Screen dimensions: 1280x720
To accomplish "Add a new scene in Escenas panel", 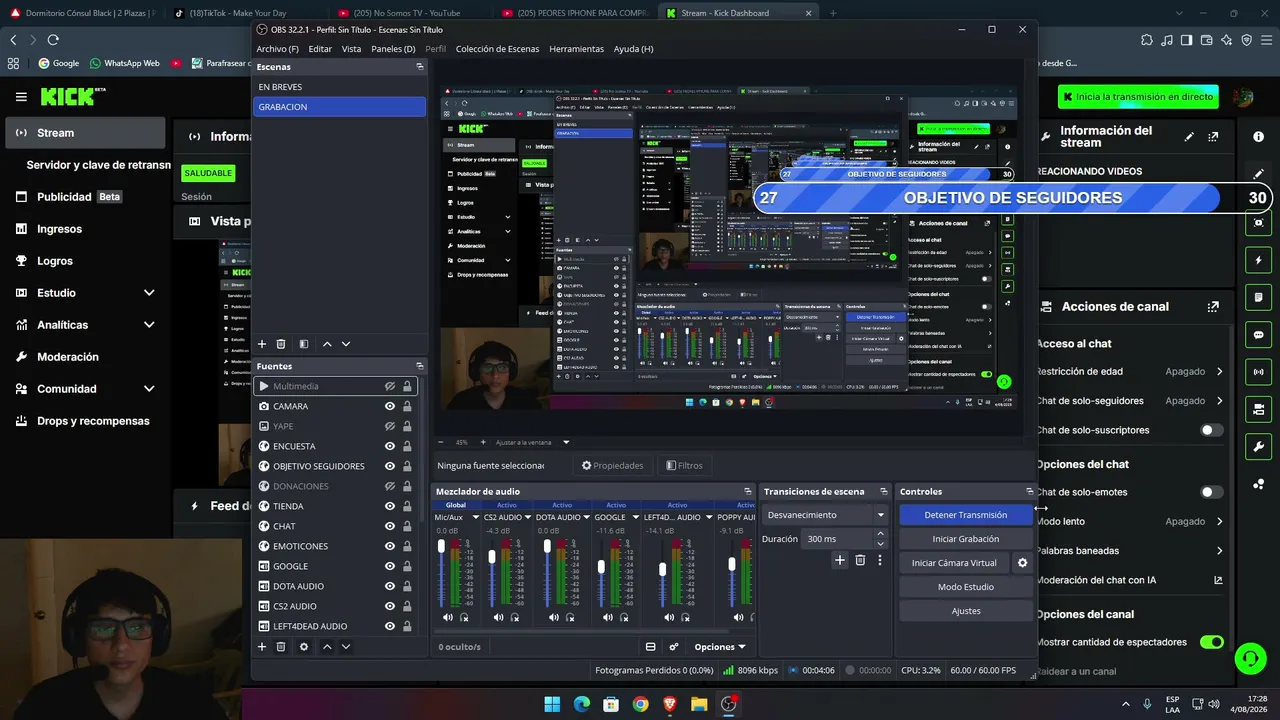I will point(262,344).
